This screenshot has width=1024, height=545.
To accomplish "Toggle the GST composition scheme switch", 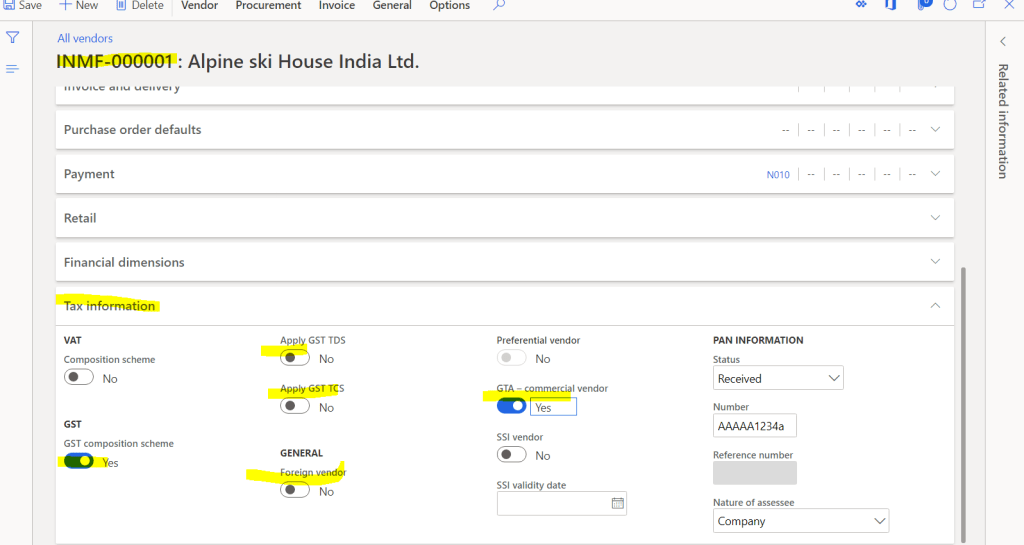I will pos(79,461).
